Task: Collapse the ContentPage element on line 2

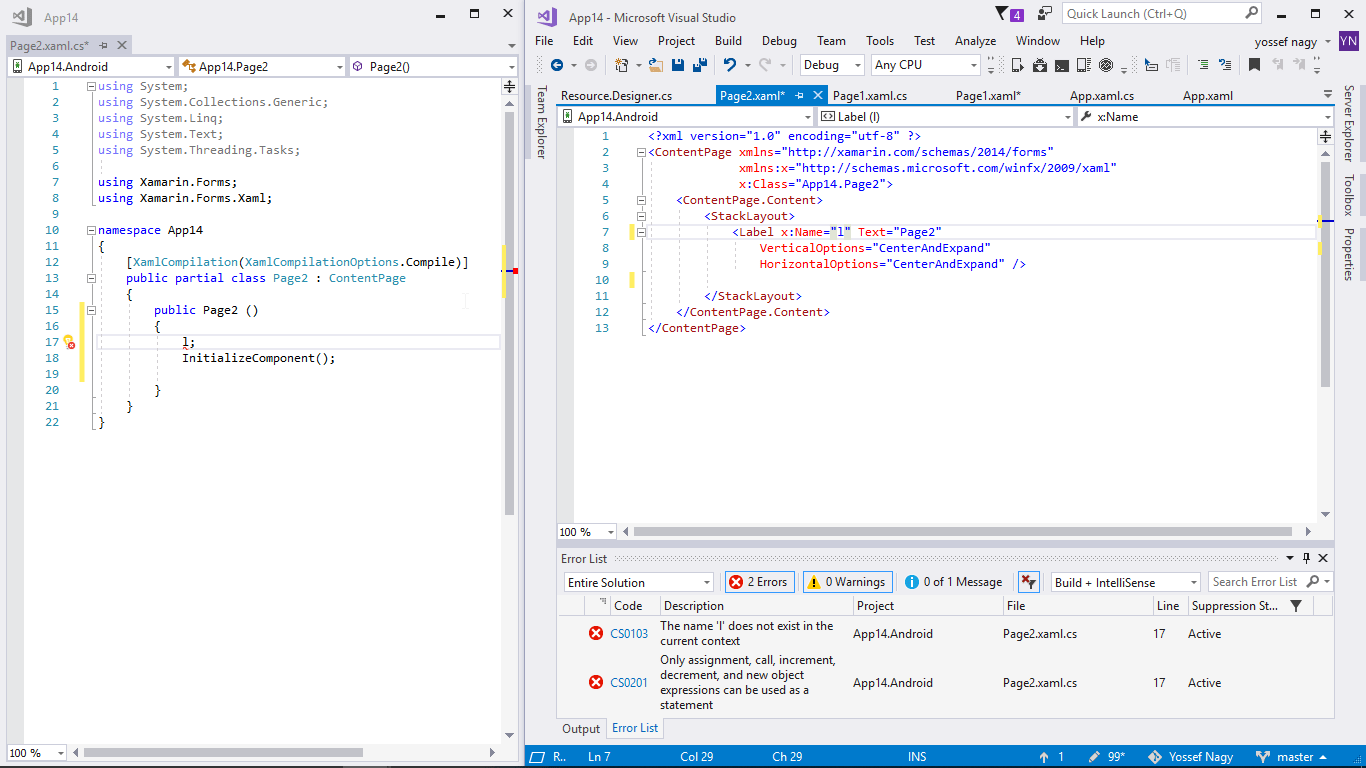Action: point(641,152)
